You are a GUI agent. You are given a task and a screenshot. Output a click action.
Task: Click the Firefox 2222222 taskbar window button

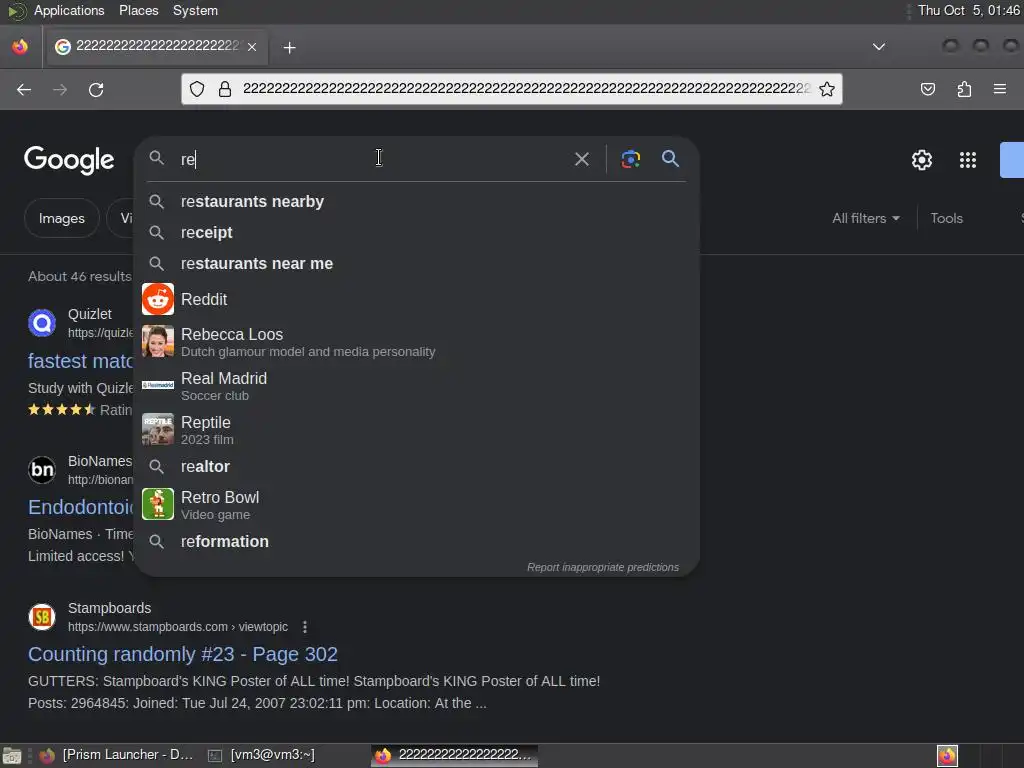tap(455, 755)
